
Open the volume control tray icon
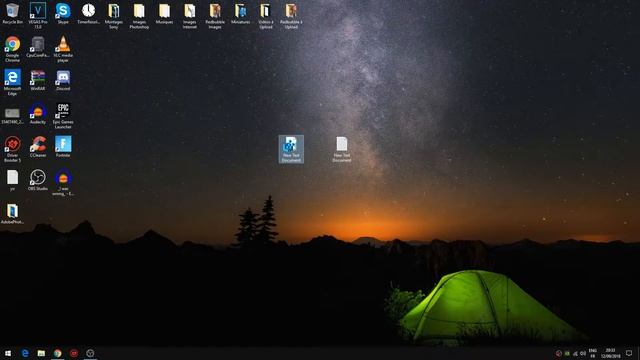point(583,353)
